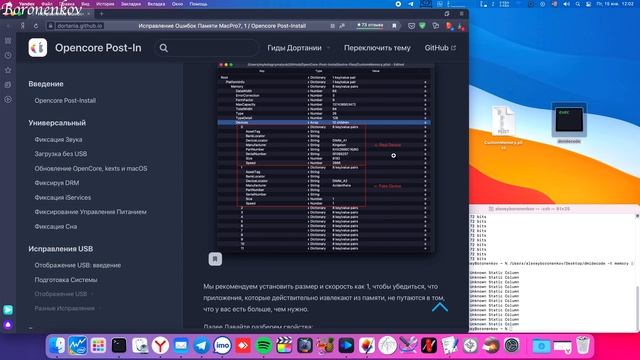This screenshot has height=360, width=640.
Task: Open Обновление OpenCore, kexts и macOS link
Action: tap(91, 169)
